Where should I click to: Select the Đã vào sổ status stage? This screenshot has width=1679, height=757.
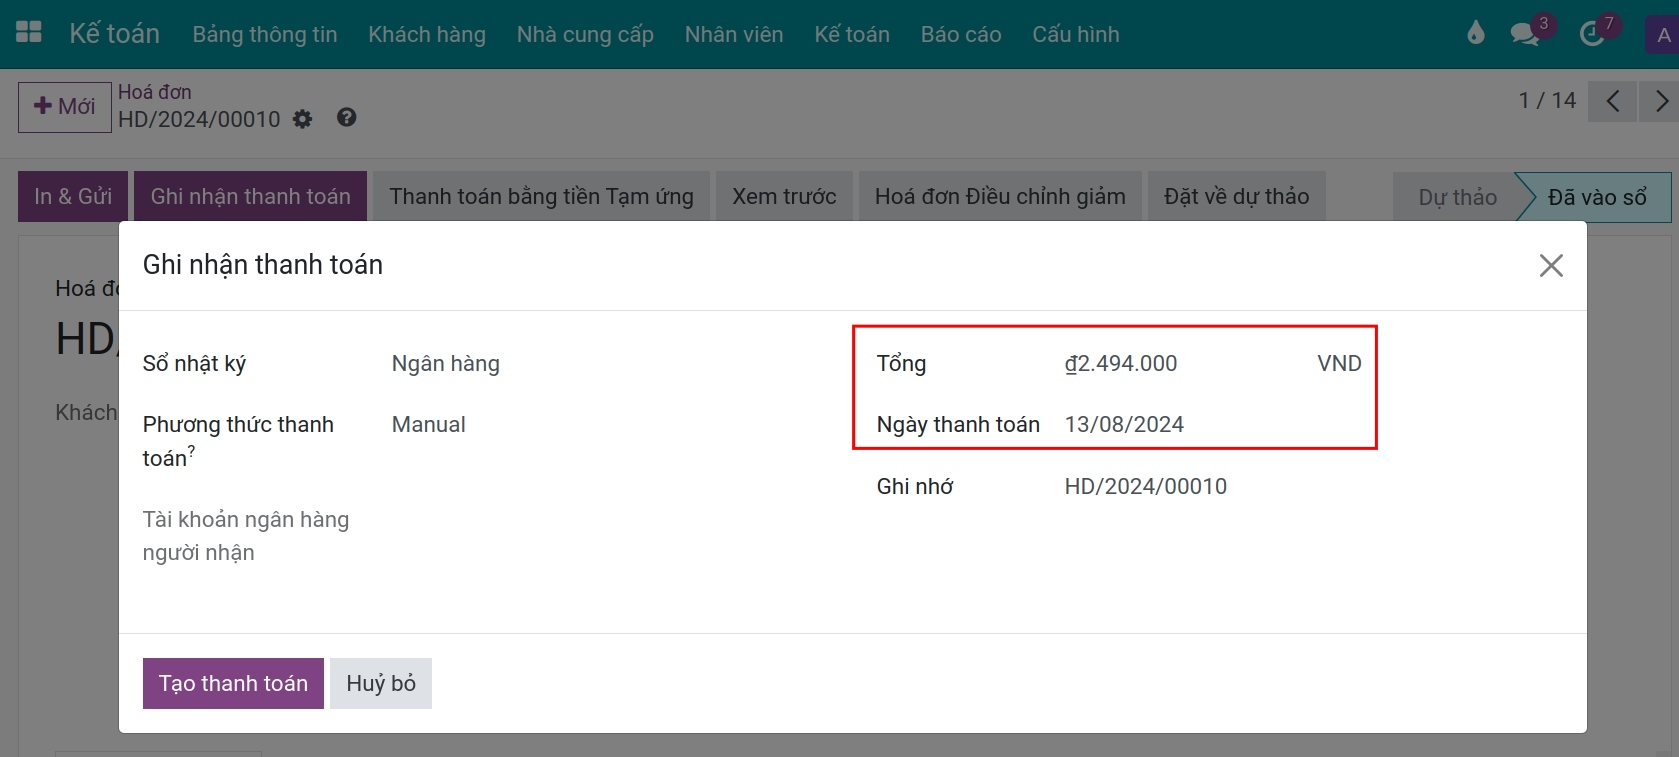point(1596,197)
